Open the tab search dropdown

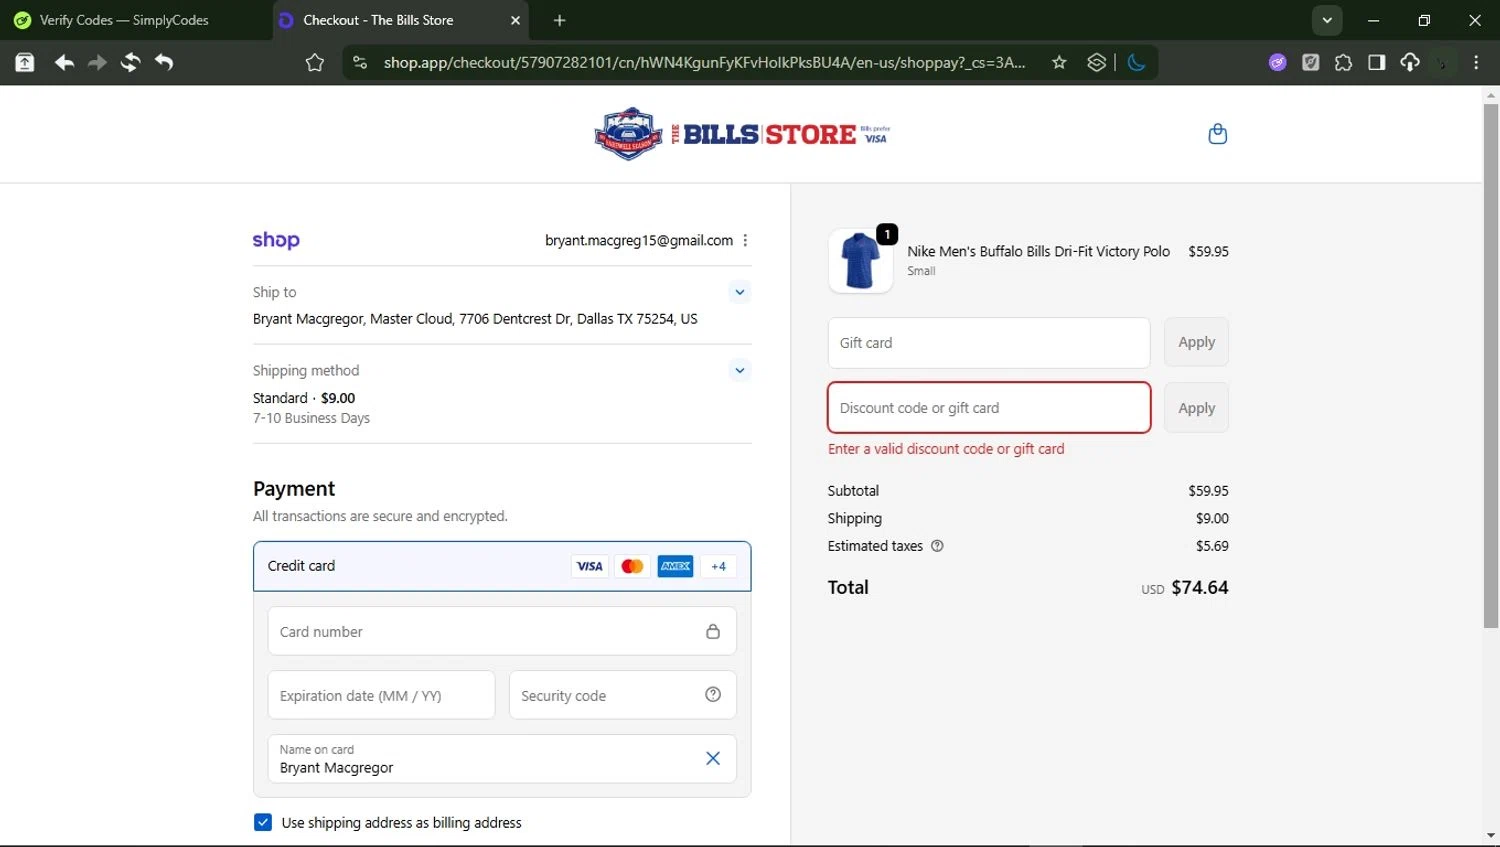click(1327, 20)
